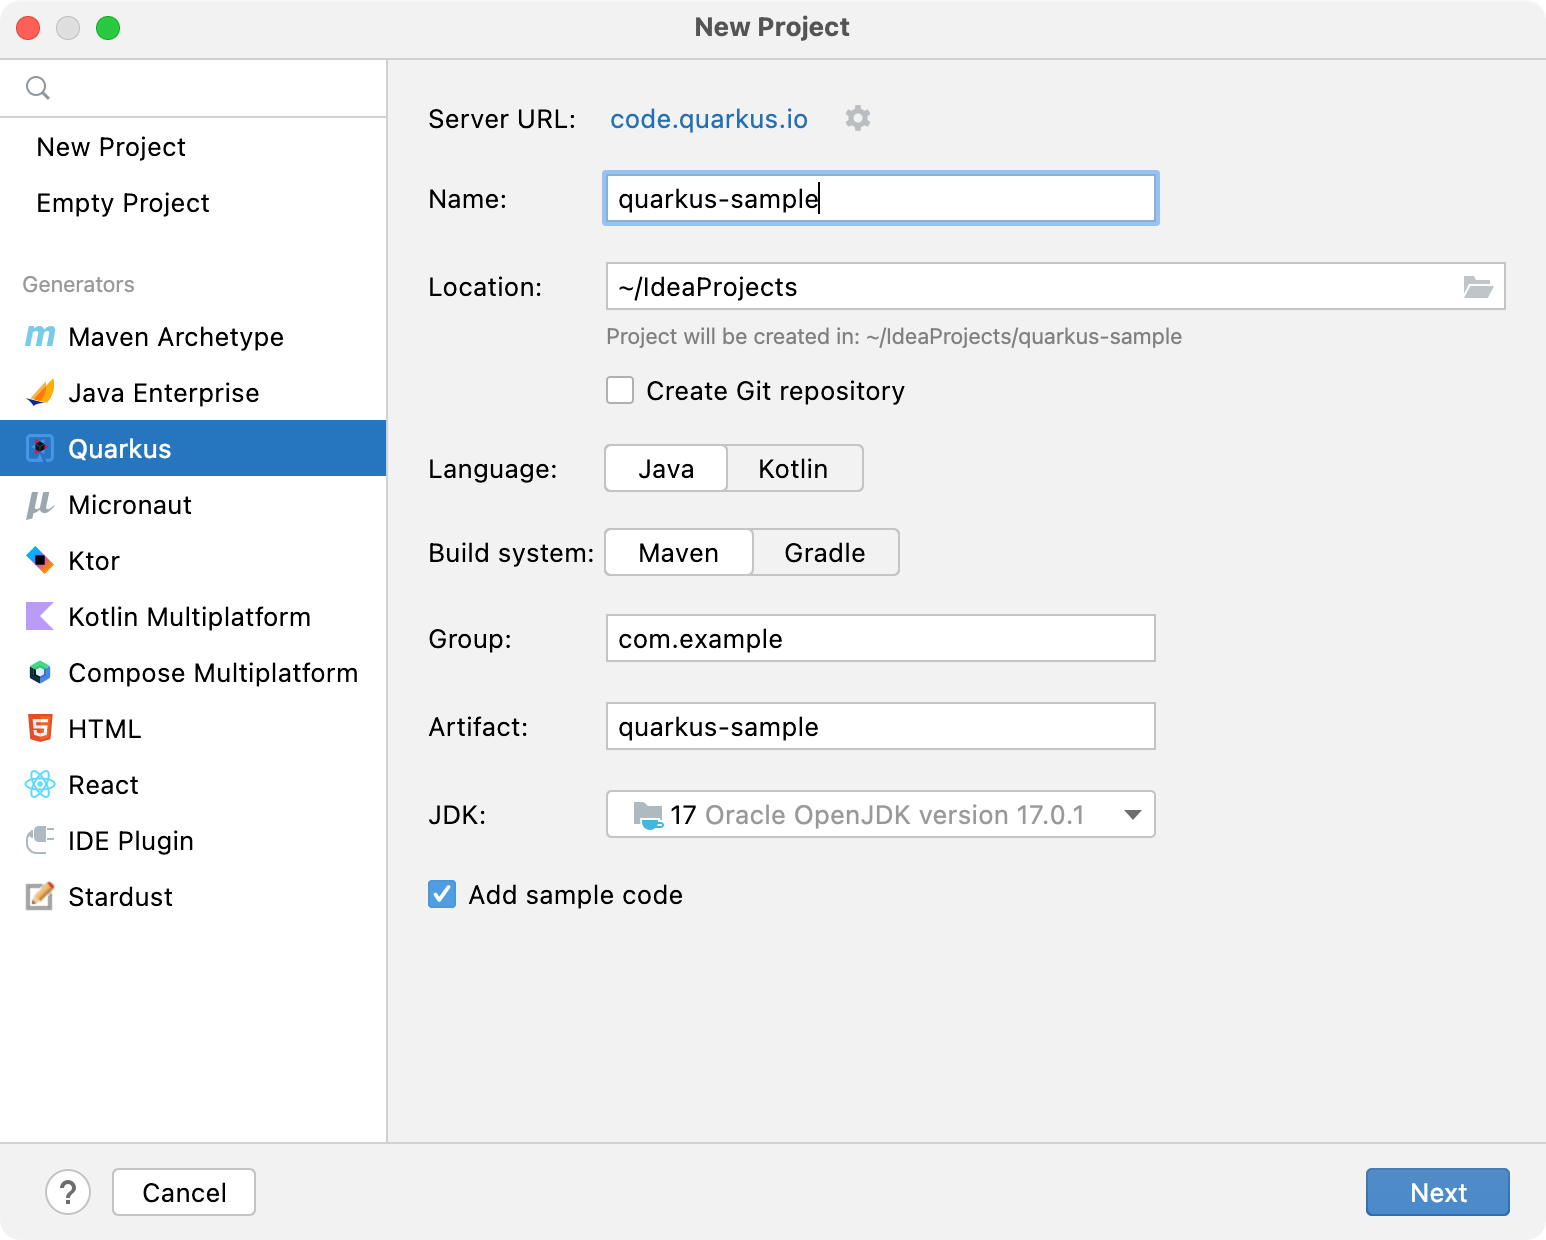The height and width of the screenshot is (1240, 1546).
Task: Click into the Artifact field
Action: point(881,726)
